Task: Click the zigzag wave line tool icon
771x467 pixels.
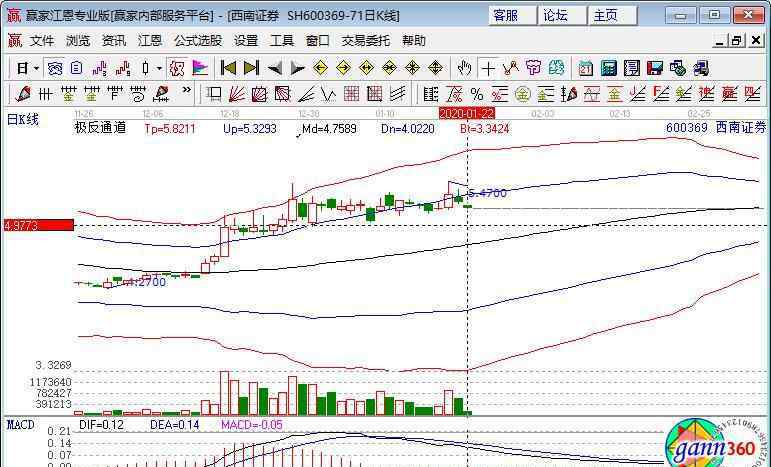Action: pos(511,68)
